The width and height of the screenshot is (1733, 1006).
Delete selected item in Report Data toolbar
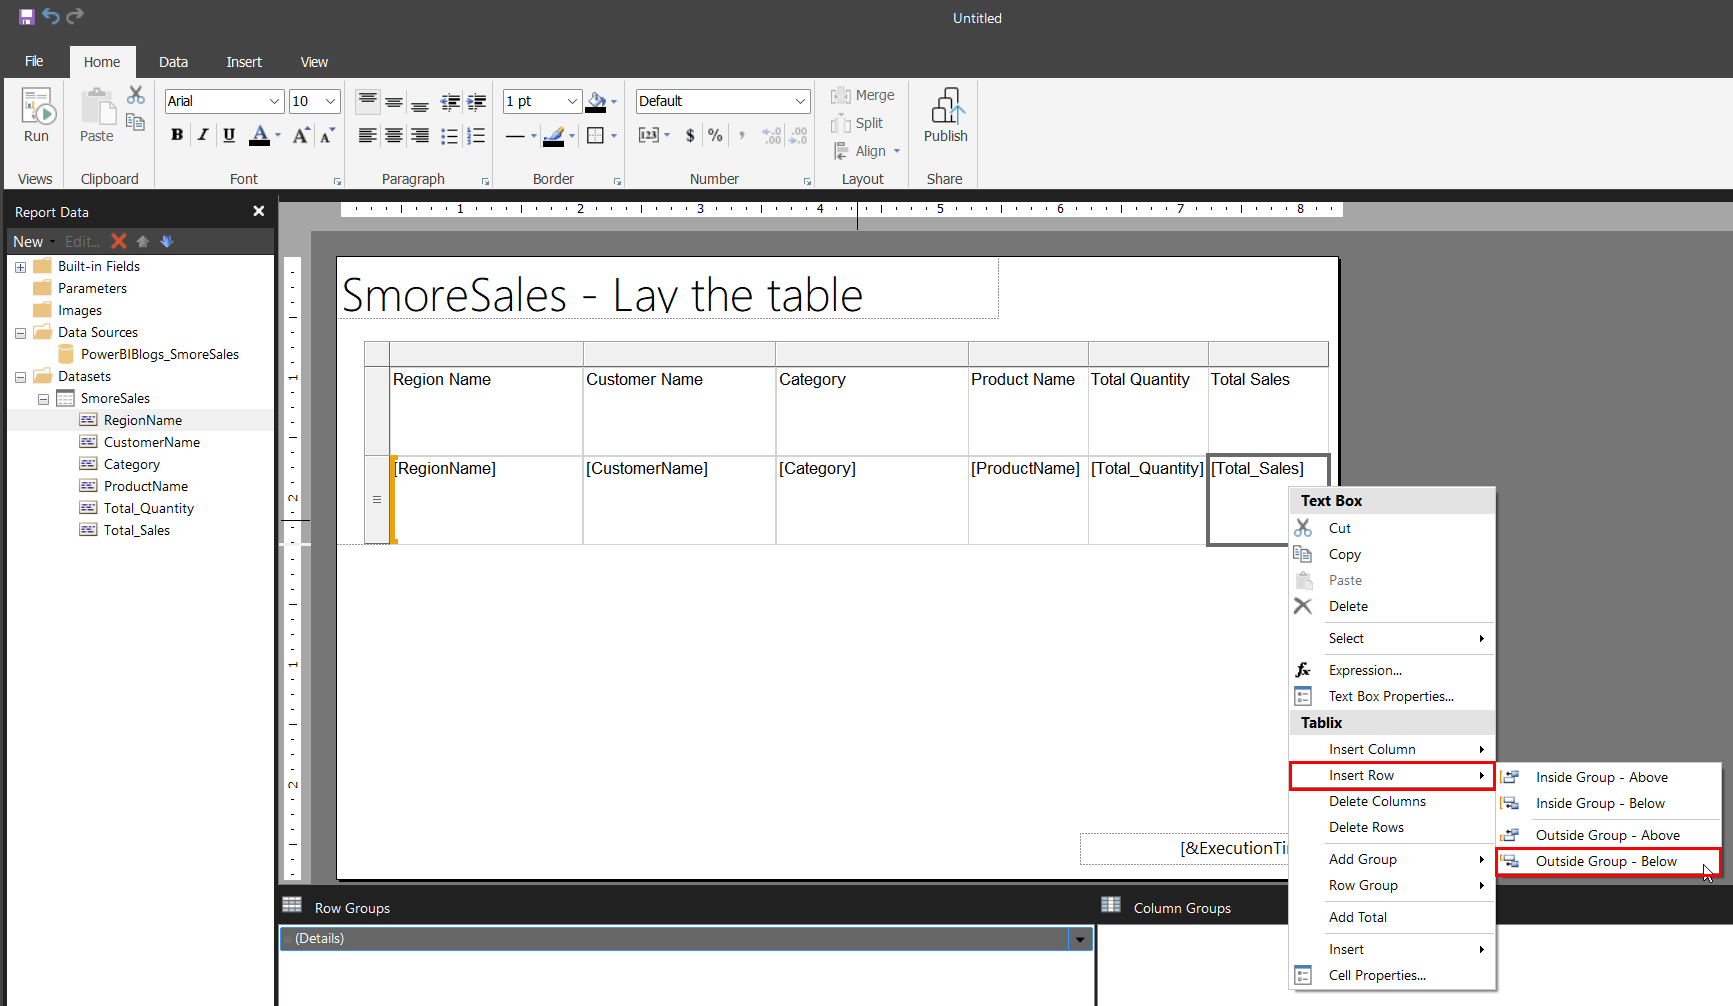[119, 241]
